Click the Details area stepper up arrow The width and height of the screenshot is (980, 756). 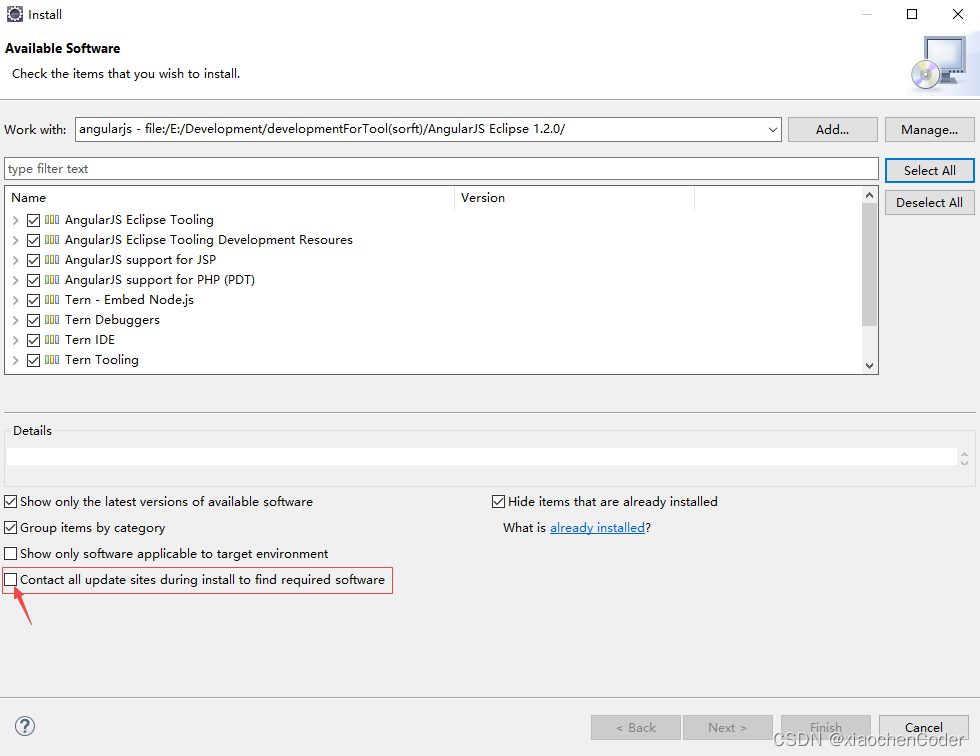pyautogui.click(x=964, y=454)
